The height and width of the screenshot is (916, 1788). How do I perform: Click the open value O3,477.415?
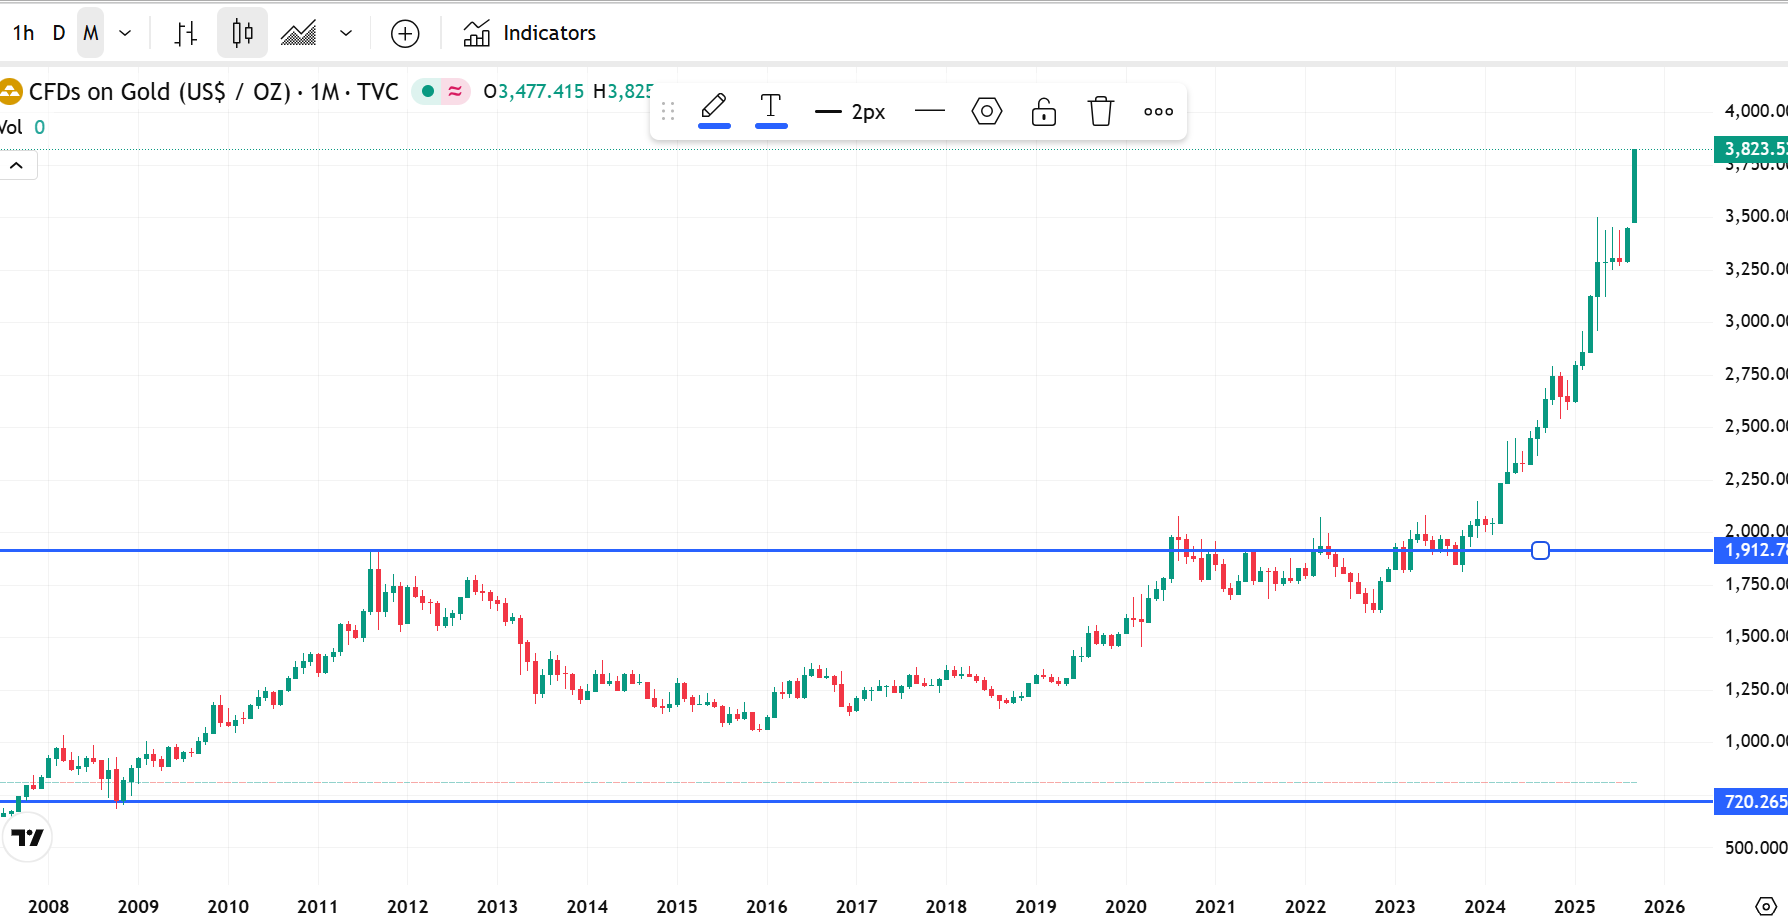click(x=534, y=92)
